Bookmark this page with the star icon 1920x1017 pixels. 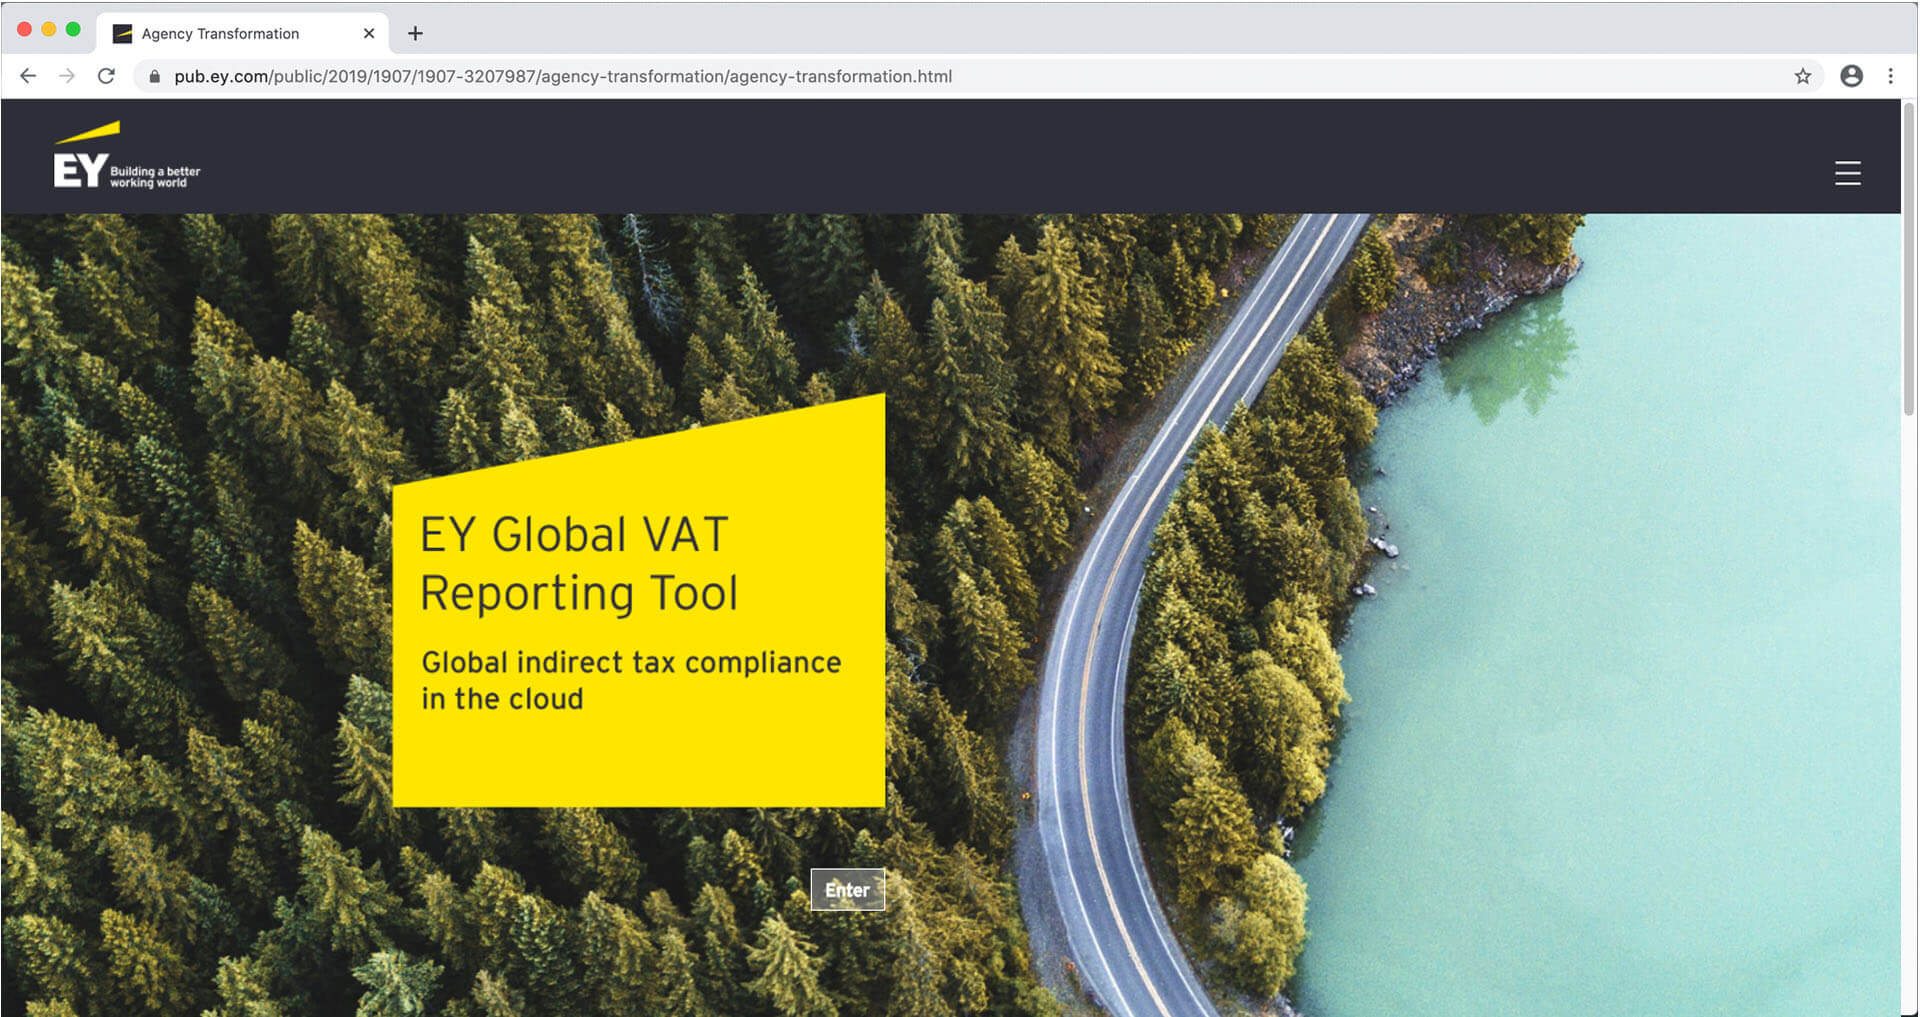(x=1802, y=76)
